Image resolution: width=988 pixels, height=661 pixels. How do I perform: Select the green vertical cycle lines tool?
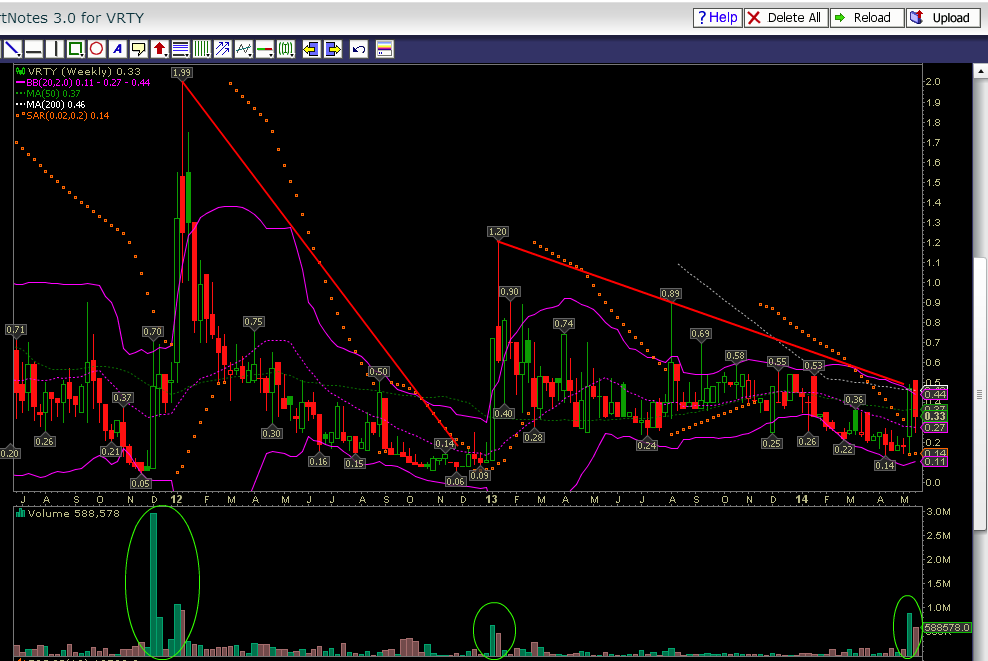[x=202, y=49]
